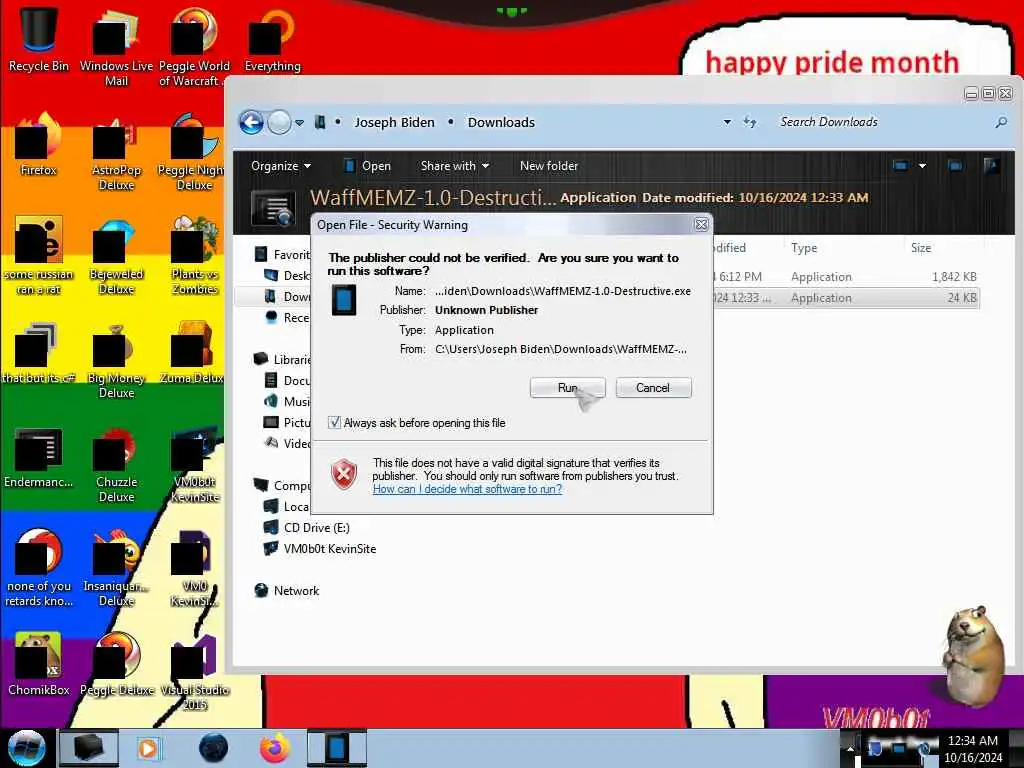Viewport: 1024px width, 768px height.
Task: Select the Insaniquarium Deluxe desktop icon
Action: pyautogui.click(x=116, y=568)
